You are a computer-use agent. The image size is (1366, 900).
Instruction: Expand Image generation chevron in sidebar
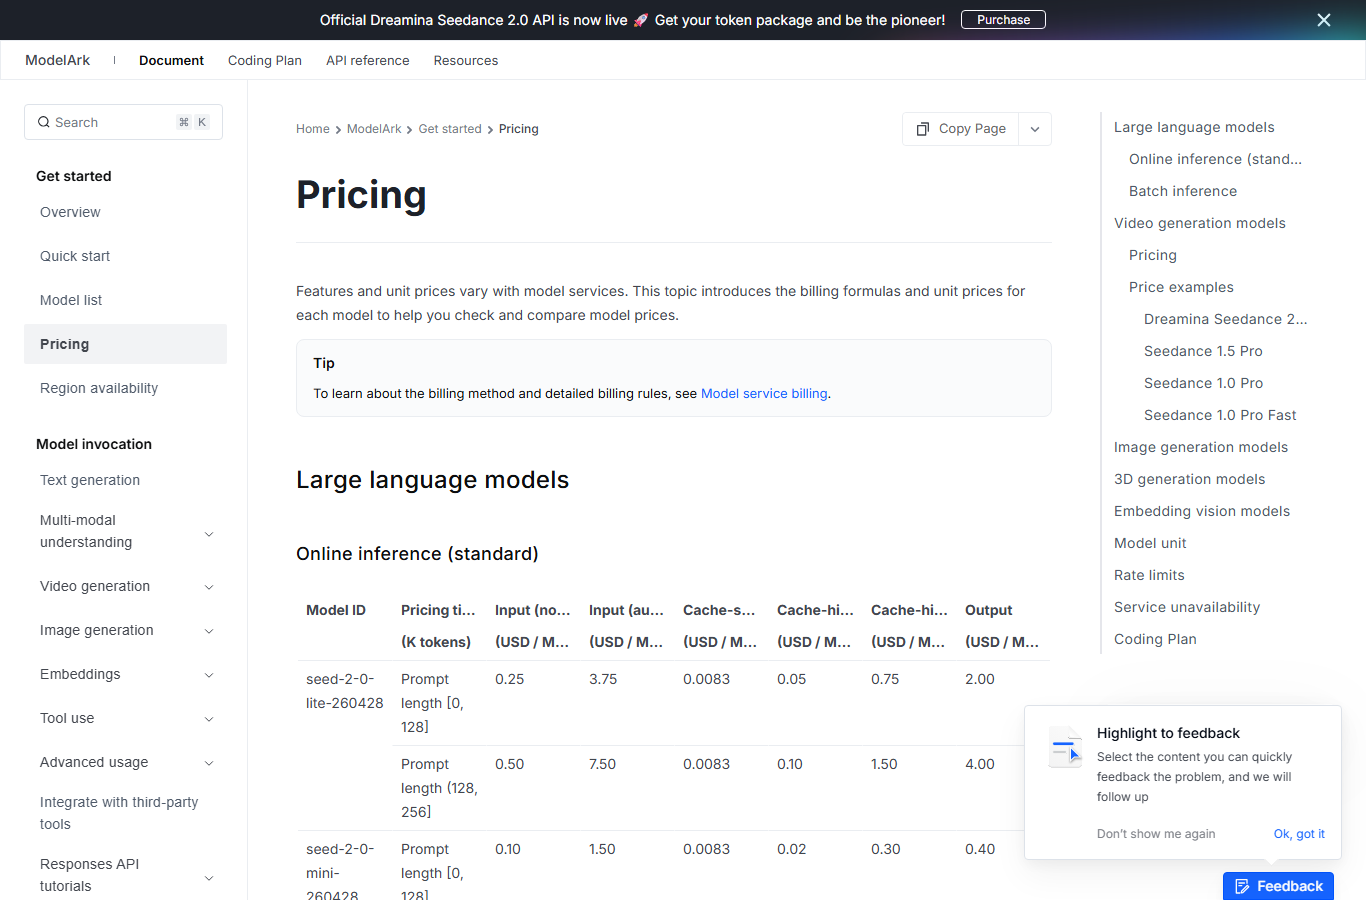pyautogui.click(x=209, y=631)
